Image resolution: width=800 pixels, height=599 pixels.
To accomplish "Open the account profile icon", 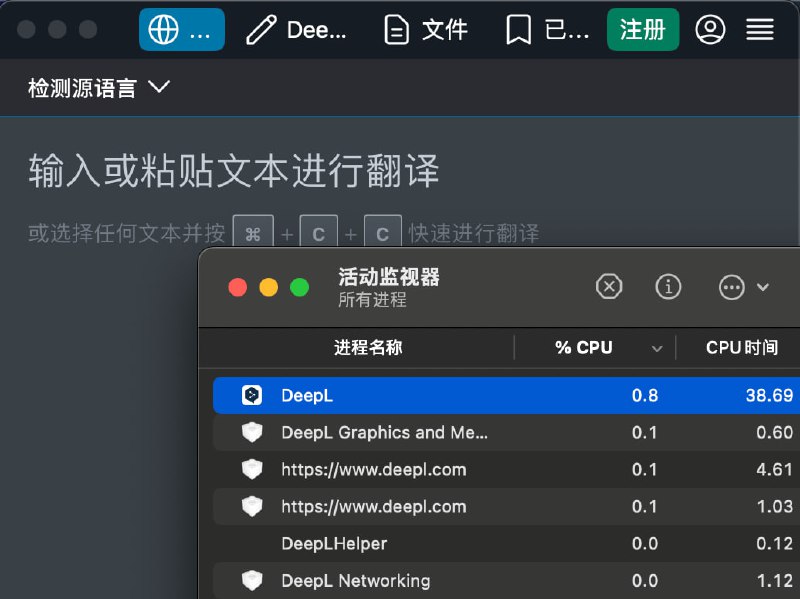I will (710, 30).
